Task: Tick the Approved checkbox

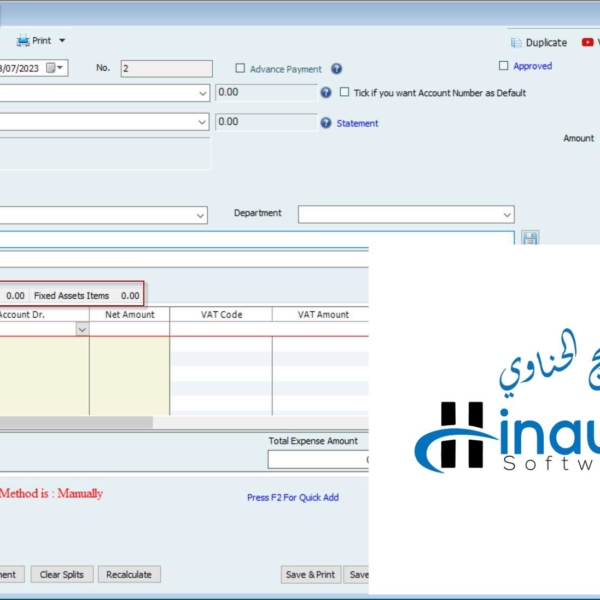Action: click(x=504, y=66)
